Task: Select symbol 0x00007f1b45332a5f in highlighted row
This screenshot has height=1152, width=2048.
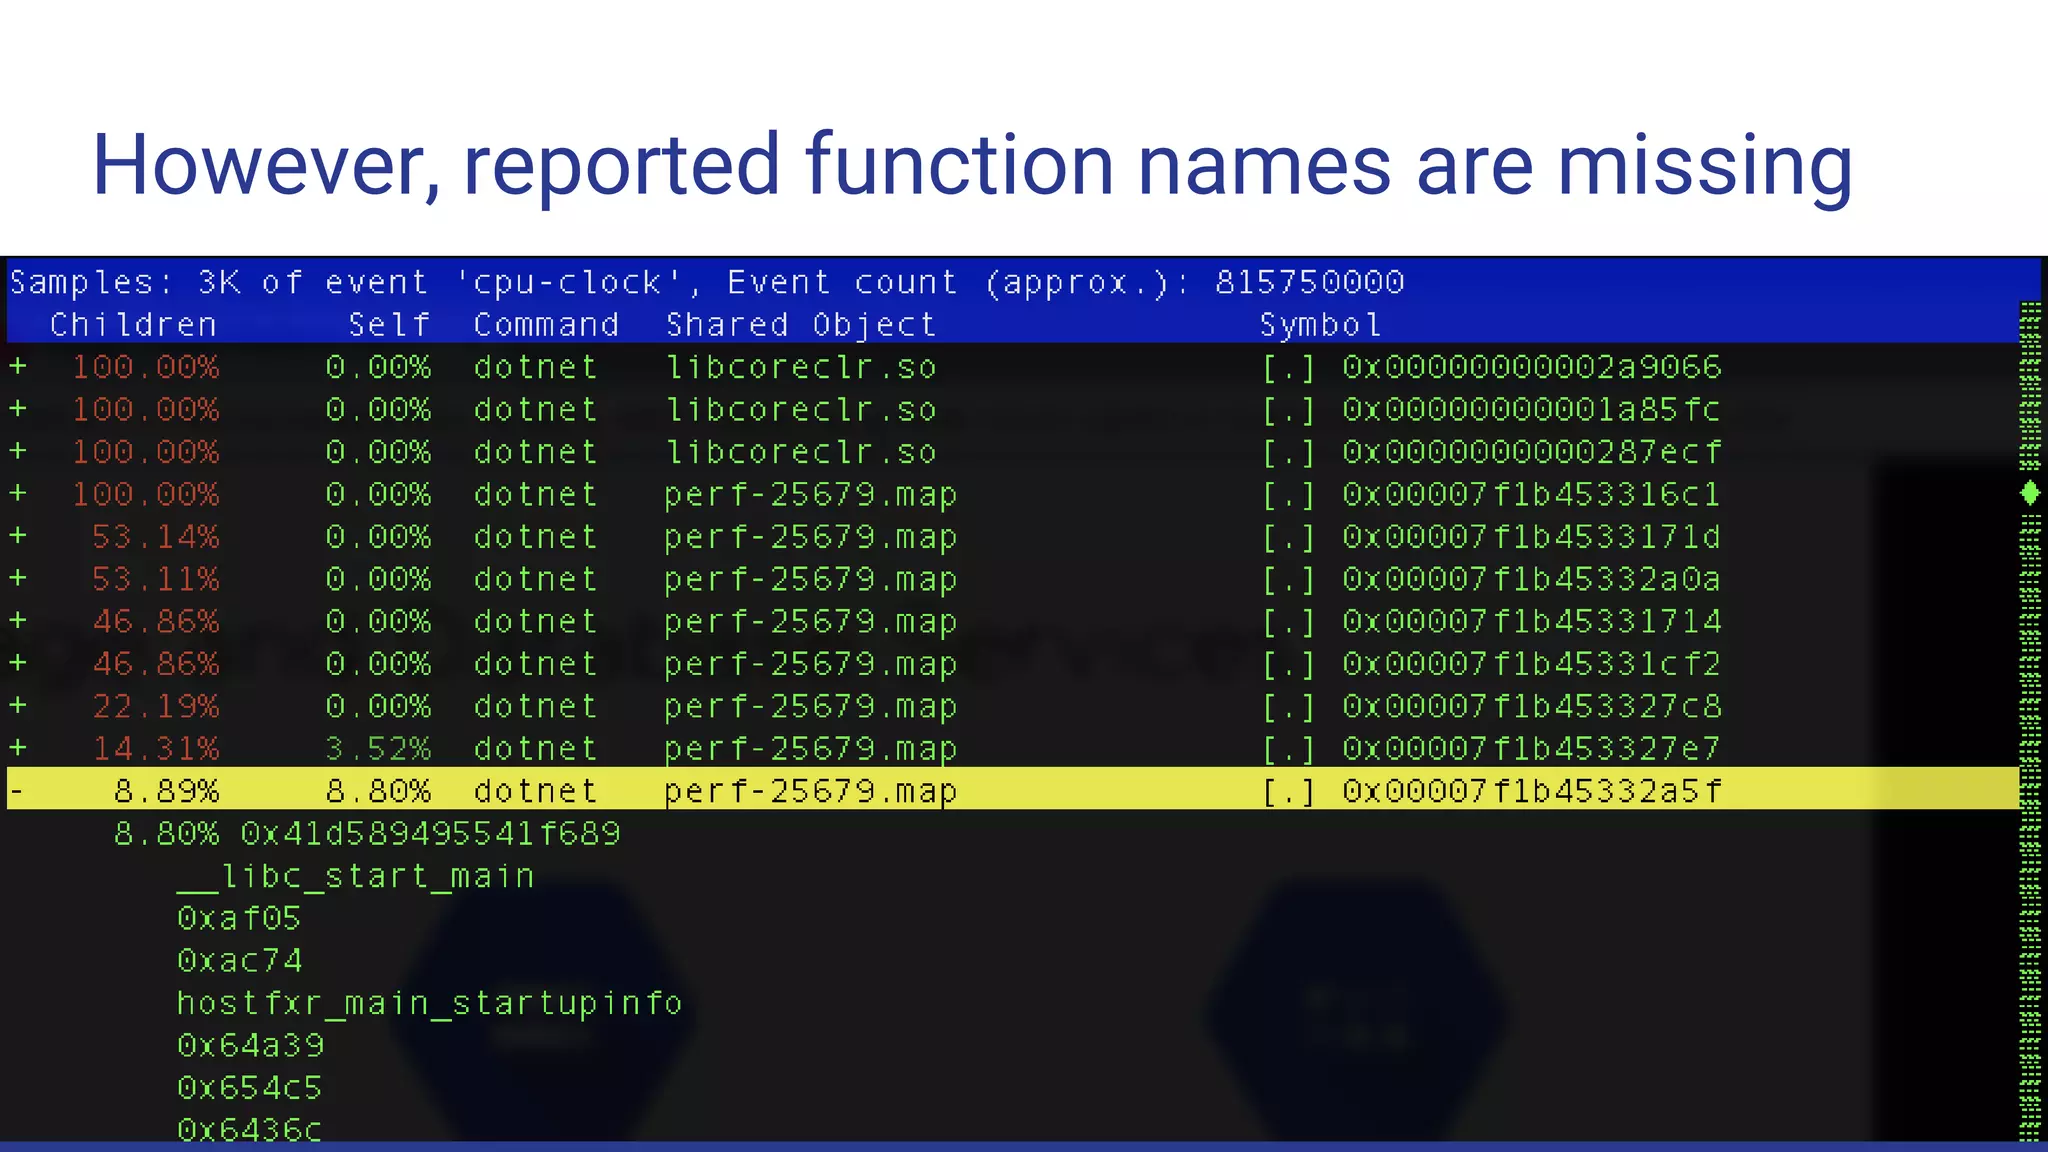Action: point(1532,791)
